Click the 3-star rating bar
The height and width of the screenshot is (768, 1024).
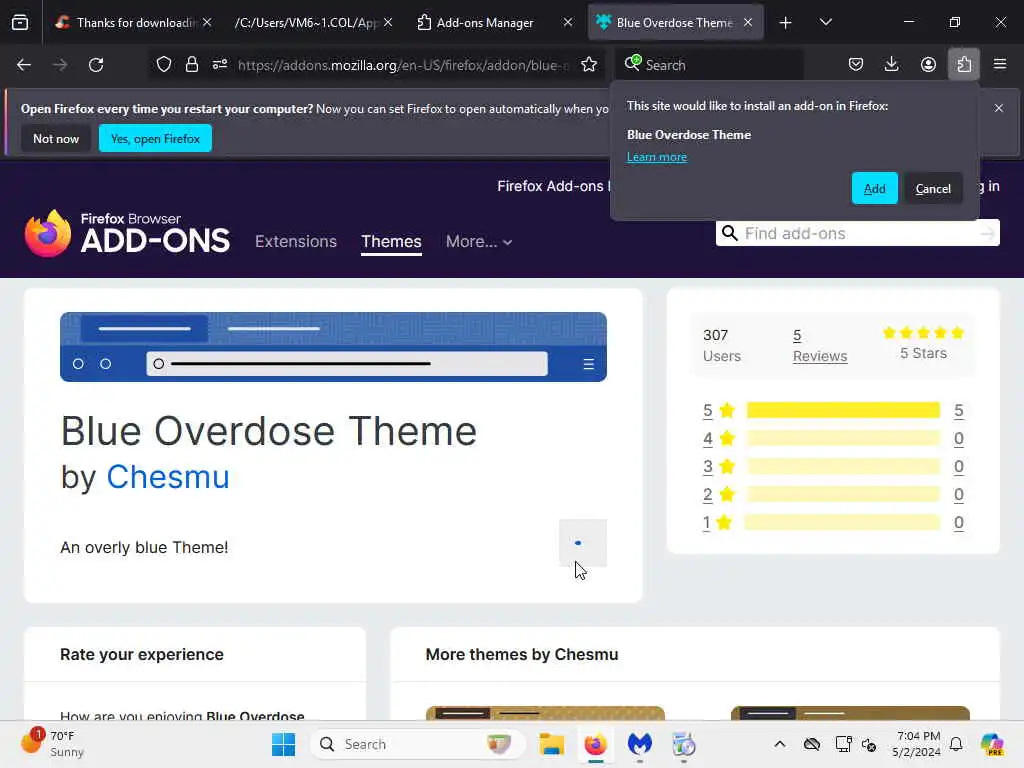click(843, 466)
